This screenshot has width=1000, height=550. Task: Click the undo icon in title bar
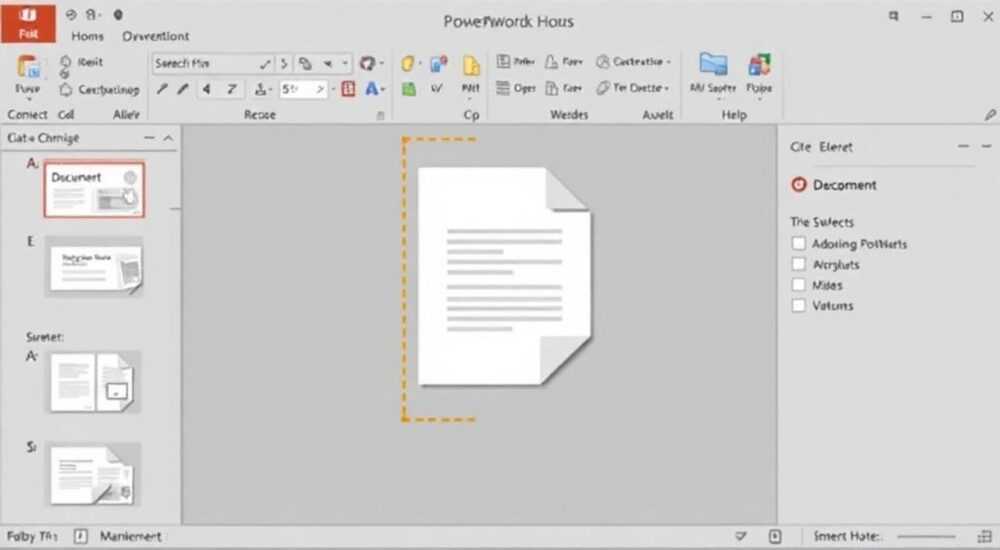(x=71, y=14)
